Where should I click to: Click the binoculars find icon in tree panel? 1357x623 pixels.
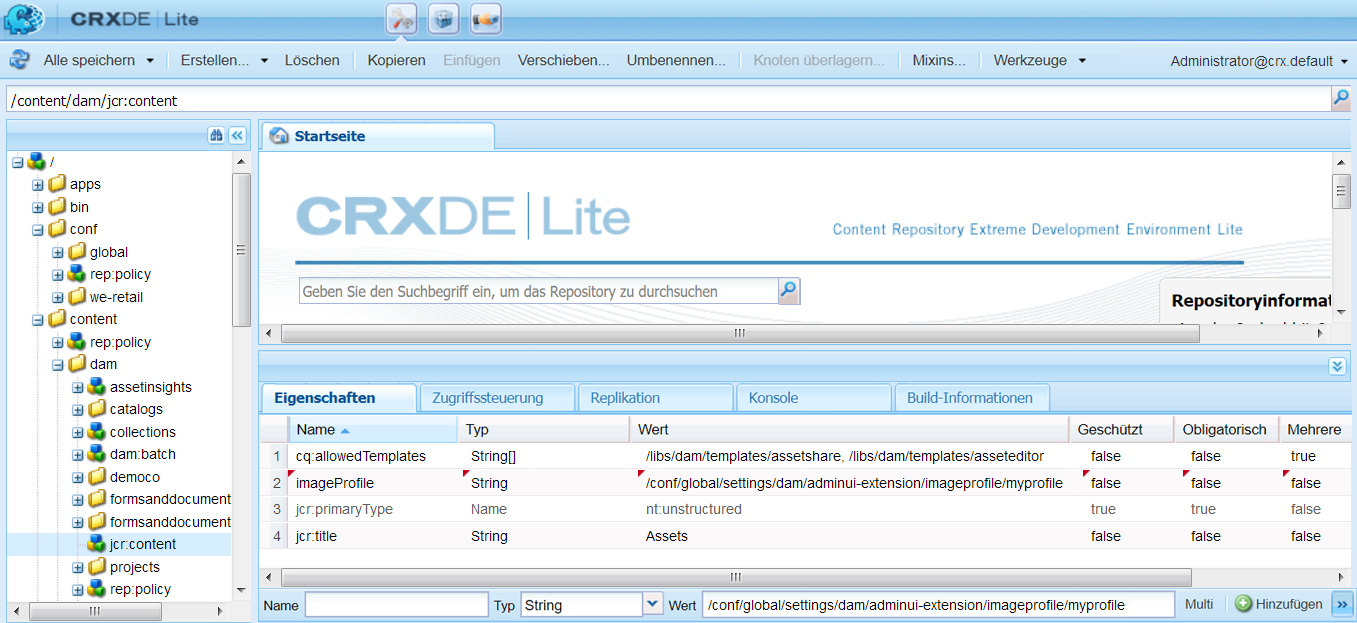pyautogui.click(x=216, y=135)
